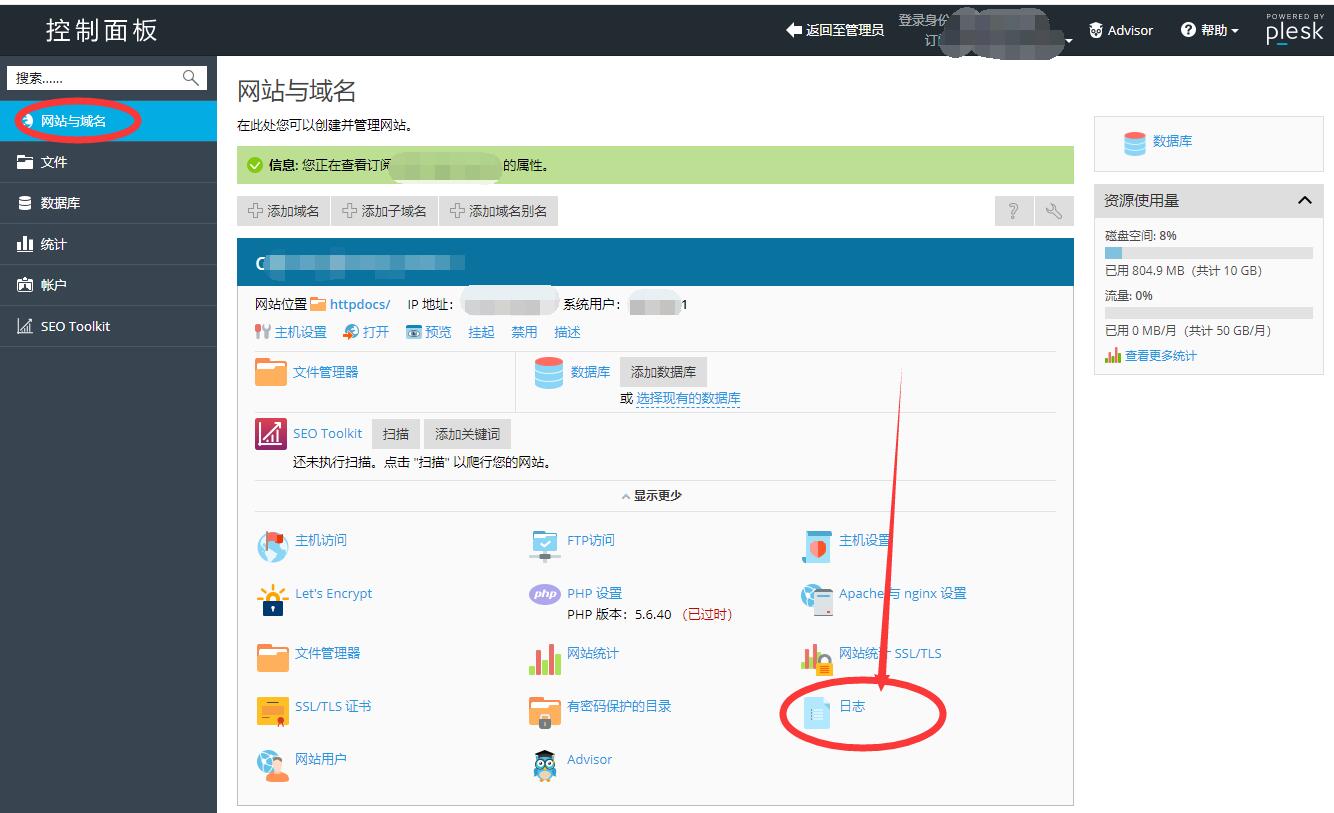Click the large 文件管理器 folder icon in the top row
The height and width of the screenshot is (813, 1334).
tap(271, 372)
